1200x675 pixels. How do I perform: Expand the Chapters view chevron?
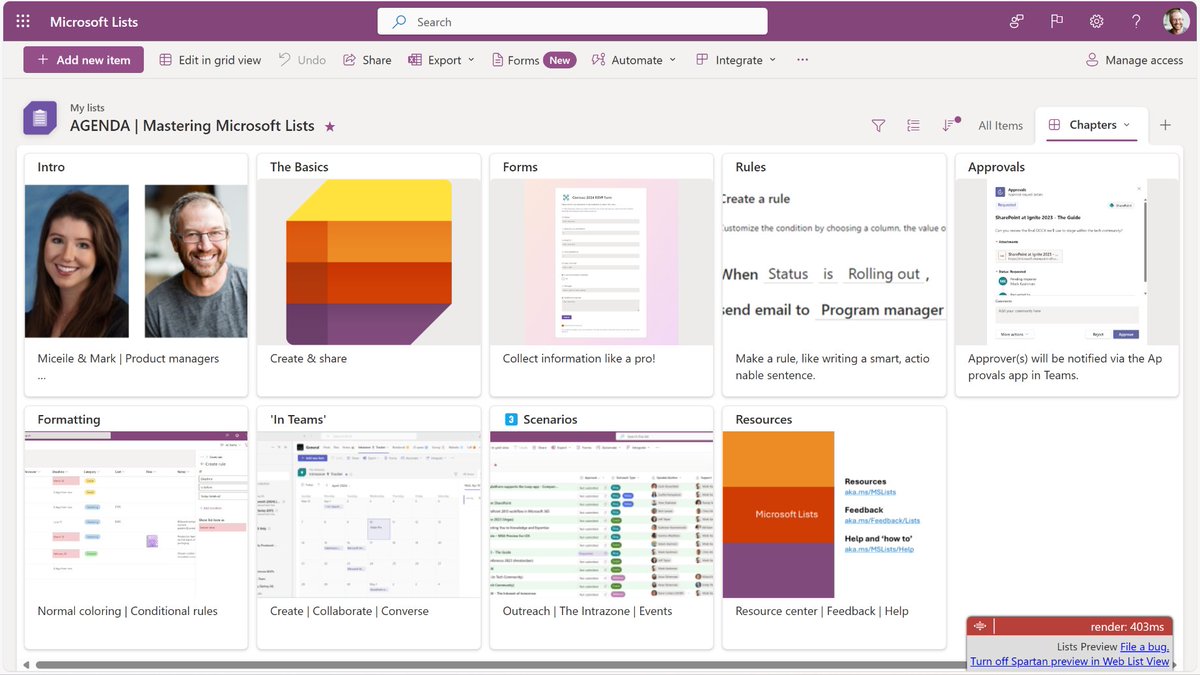pyautogui.click(x=1127, y=125)
